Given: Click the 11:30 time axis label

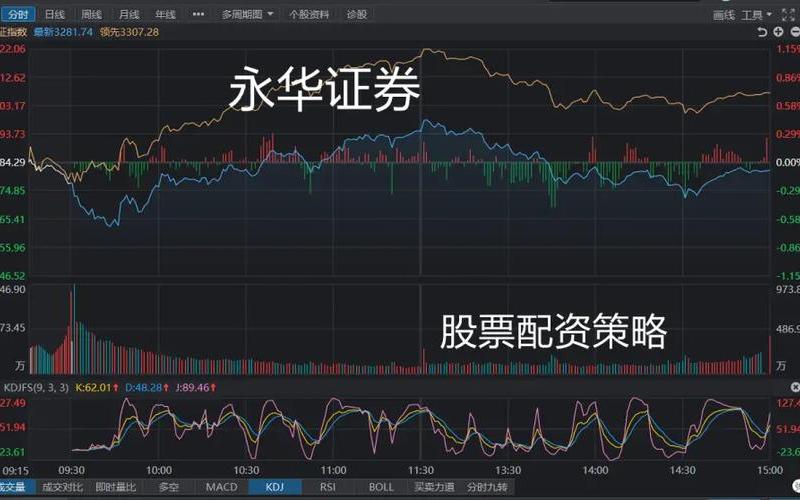Looking at the screenshot, I should 421,470.
